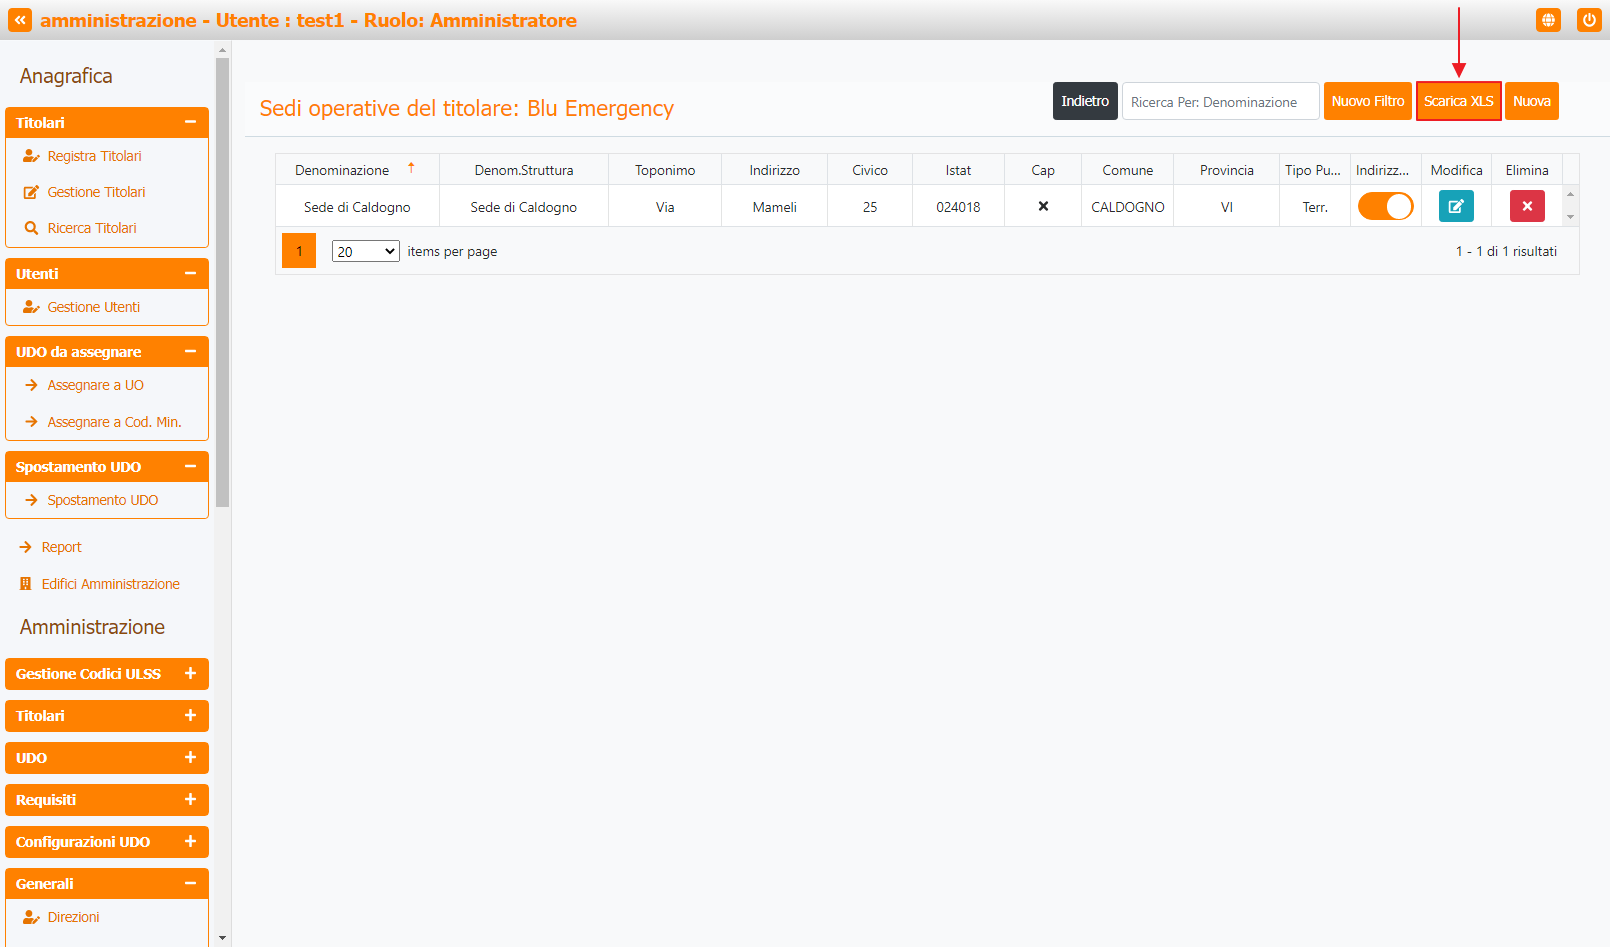This screenshot has width=1610, height=947.
Task: Click the Indietro button
Action: click(1085, 101)
